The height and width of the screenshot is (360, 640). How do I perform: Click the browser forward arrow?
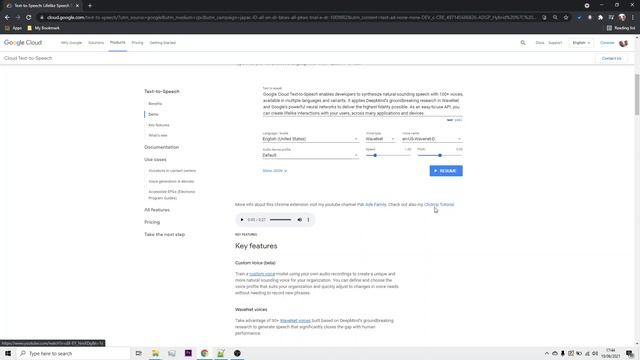18,18
